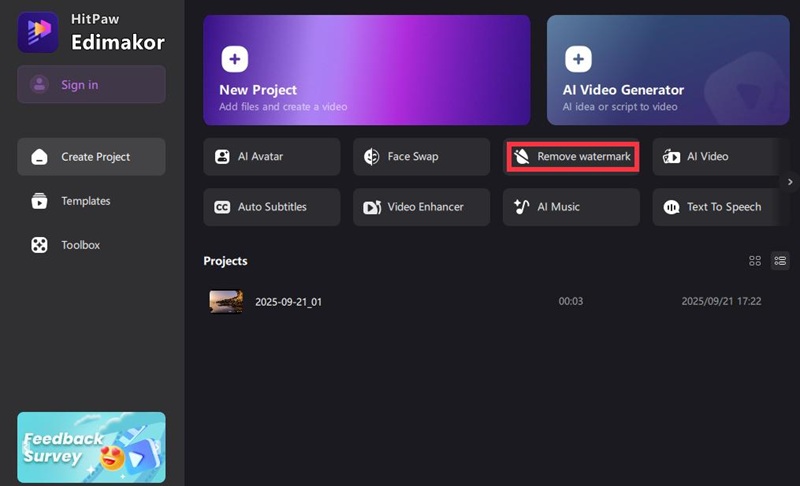Screen dimensions: 800x486
Task: Select Create Project in the sidebar
Action: point(91,157)
